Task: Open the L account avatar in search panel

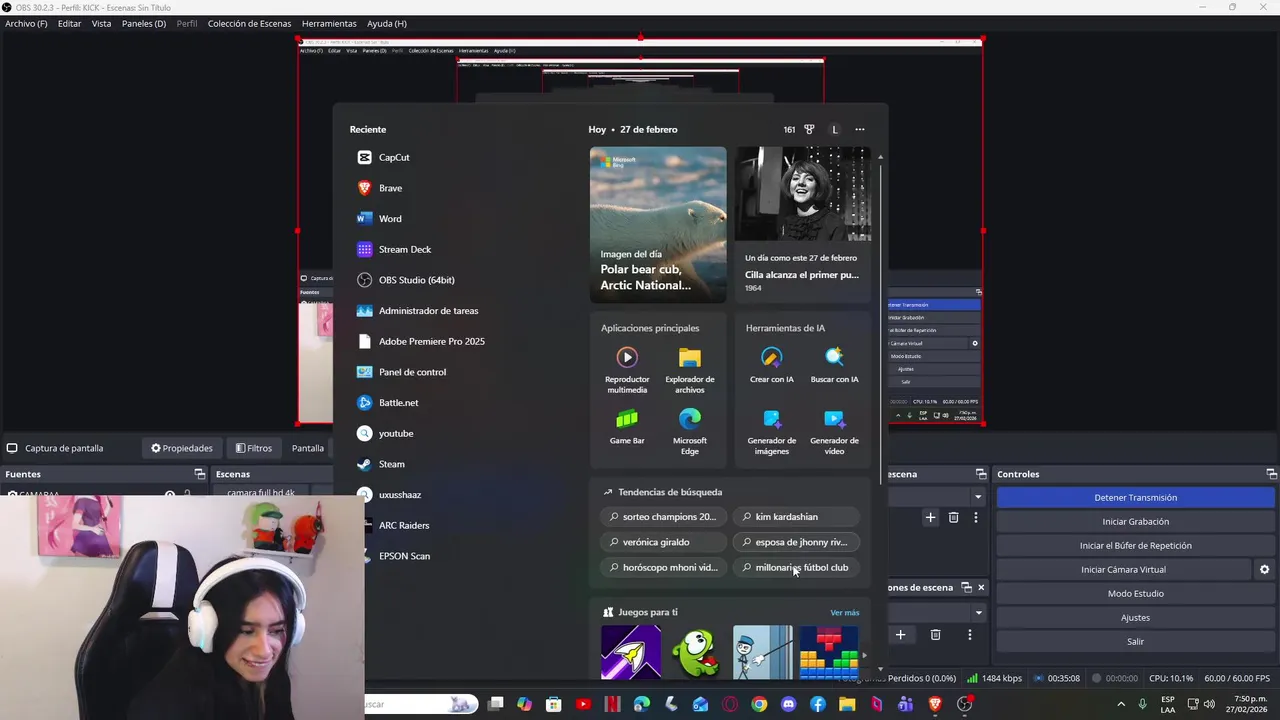Action: pos(834,129)
